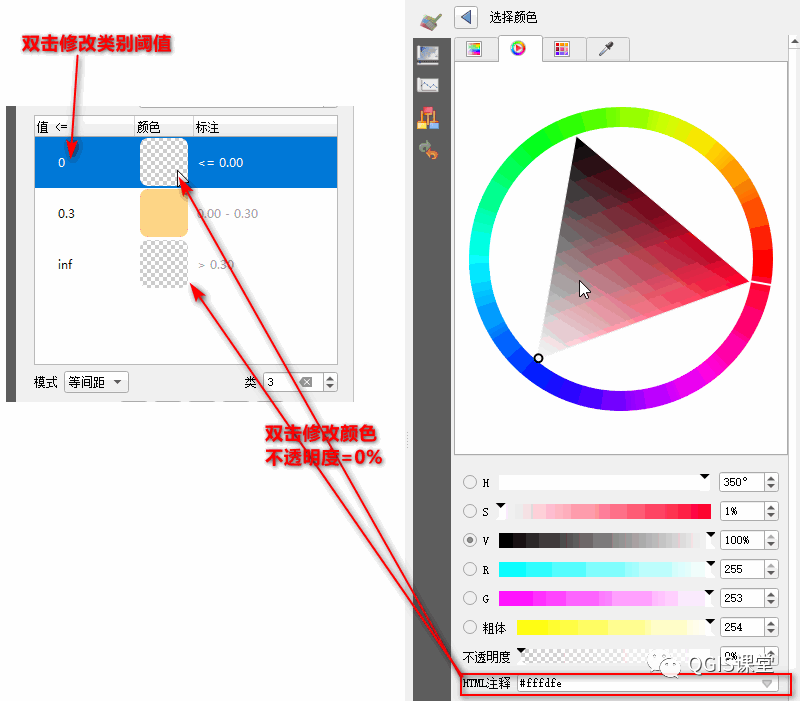Click the 不透明度 opacity slider
This screenshot has width=800, height=701.
pyautogui.click(x=614, y=656)
